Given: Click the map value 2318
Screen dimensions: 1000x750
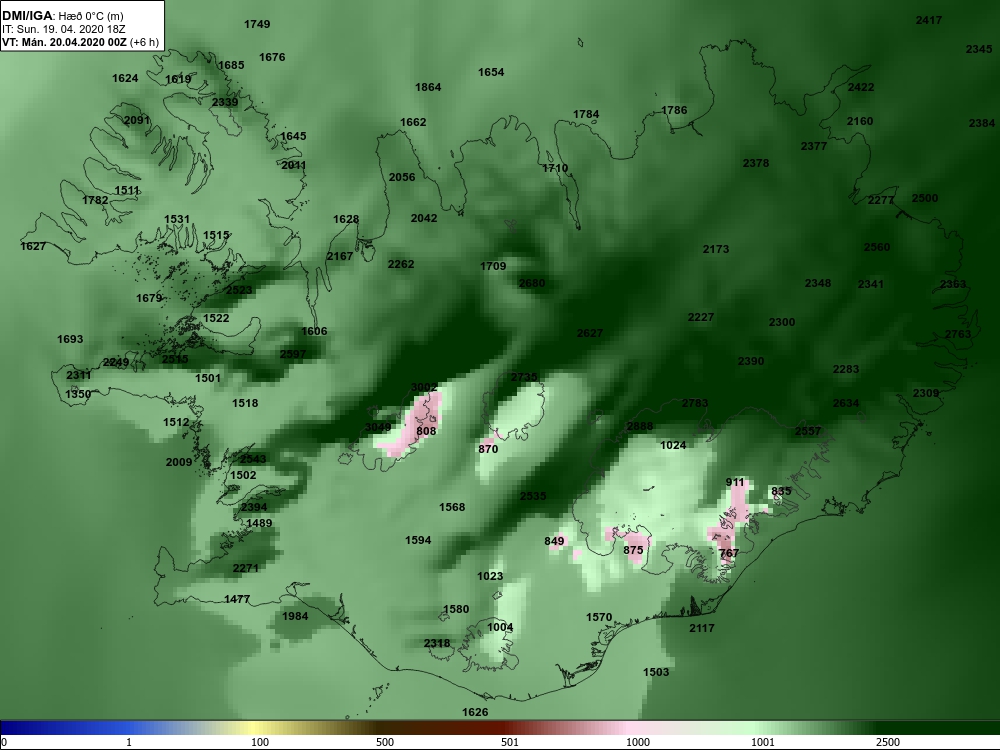Looking at the screenshot, I should pyautogui.click(x=437, y=643).
